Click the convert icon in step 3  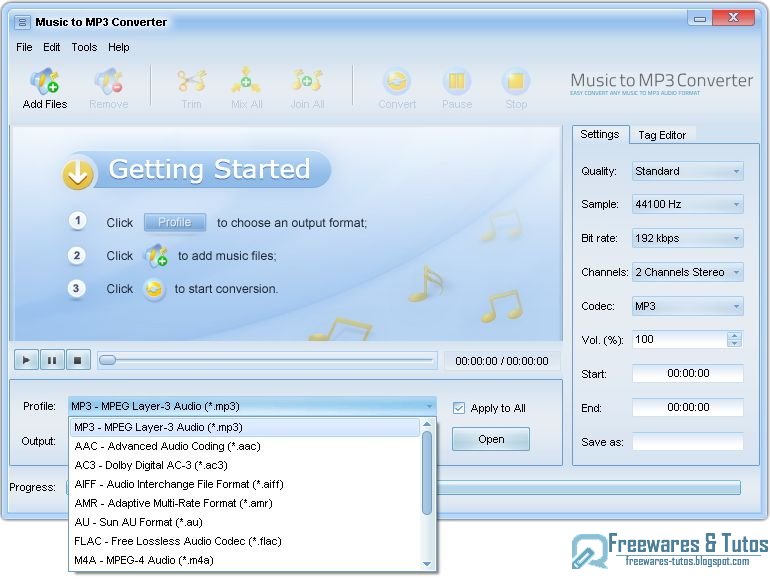pos(154,289)
